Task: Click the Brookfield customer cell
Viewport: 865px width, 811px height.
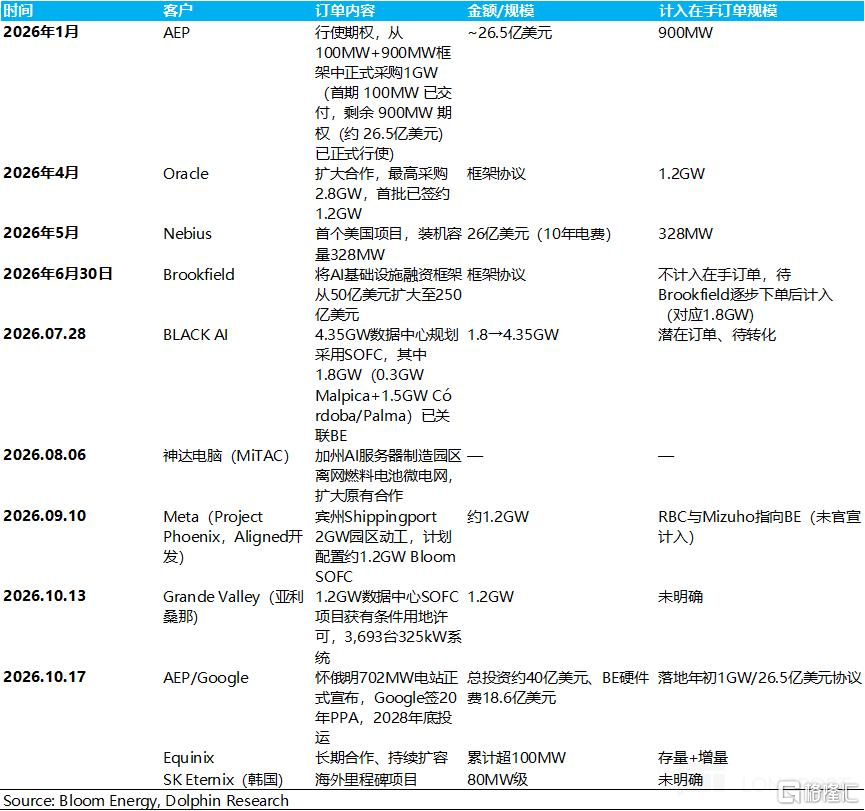Action: pos(199,274)
